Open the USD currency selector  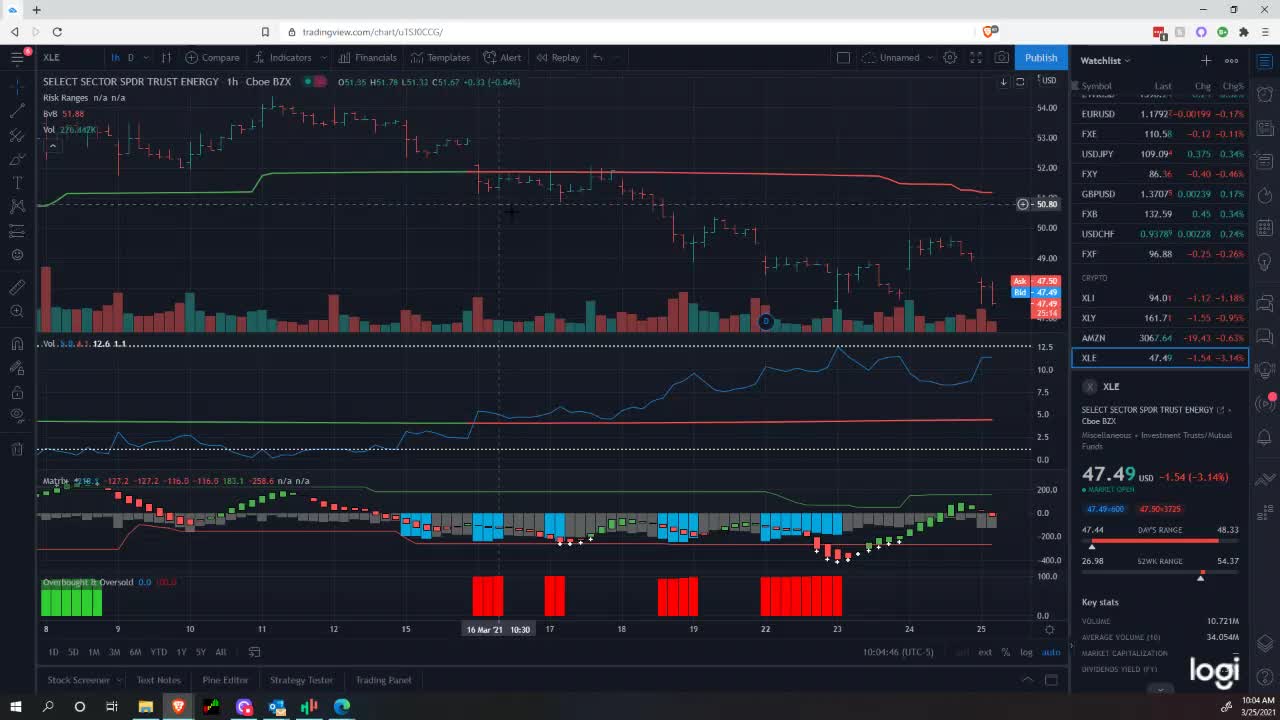1049,81
